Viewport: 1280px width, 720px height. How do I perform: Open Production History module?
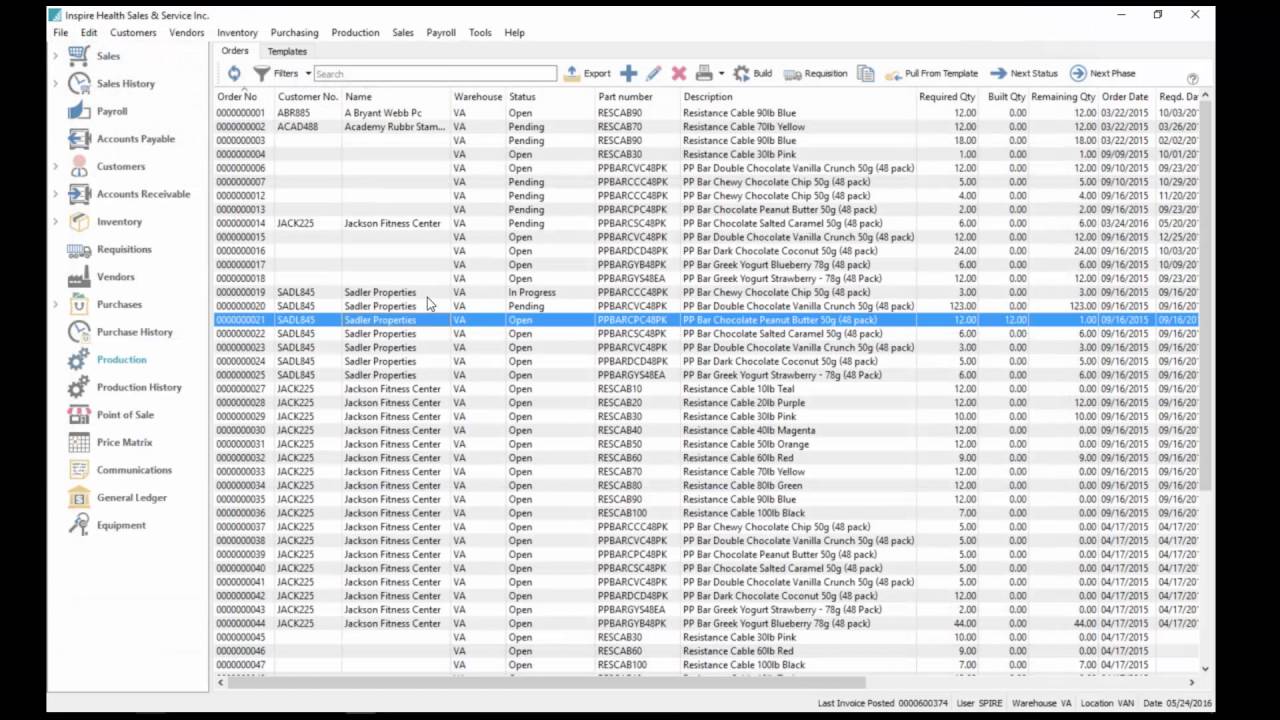tap(139, 387)
